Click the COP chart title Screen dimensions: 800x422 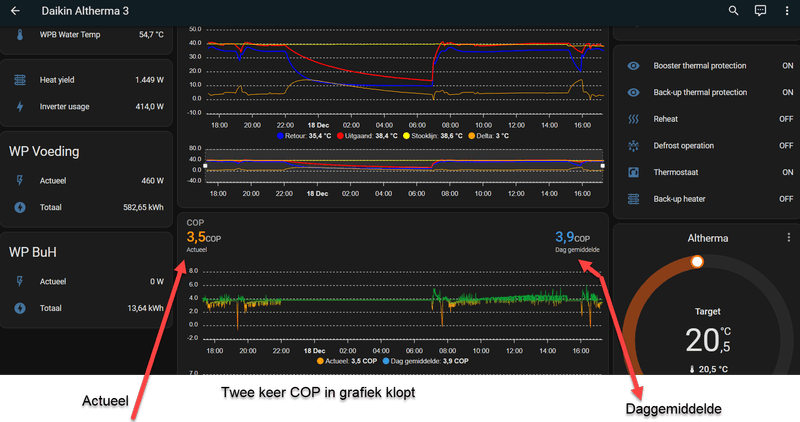pos(195,222)
